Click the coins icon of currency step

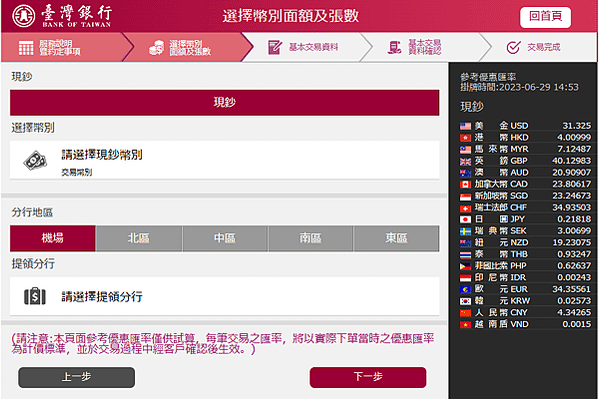coord(156,48)
